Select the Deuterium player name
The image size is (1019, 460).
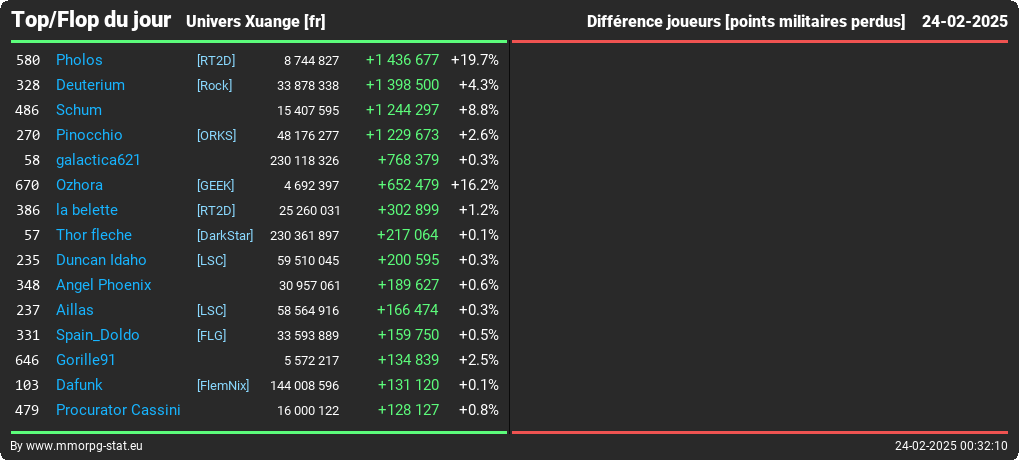click(90, 85)
